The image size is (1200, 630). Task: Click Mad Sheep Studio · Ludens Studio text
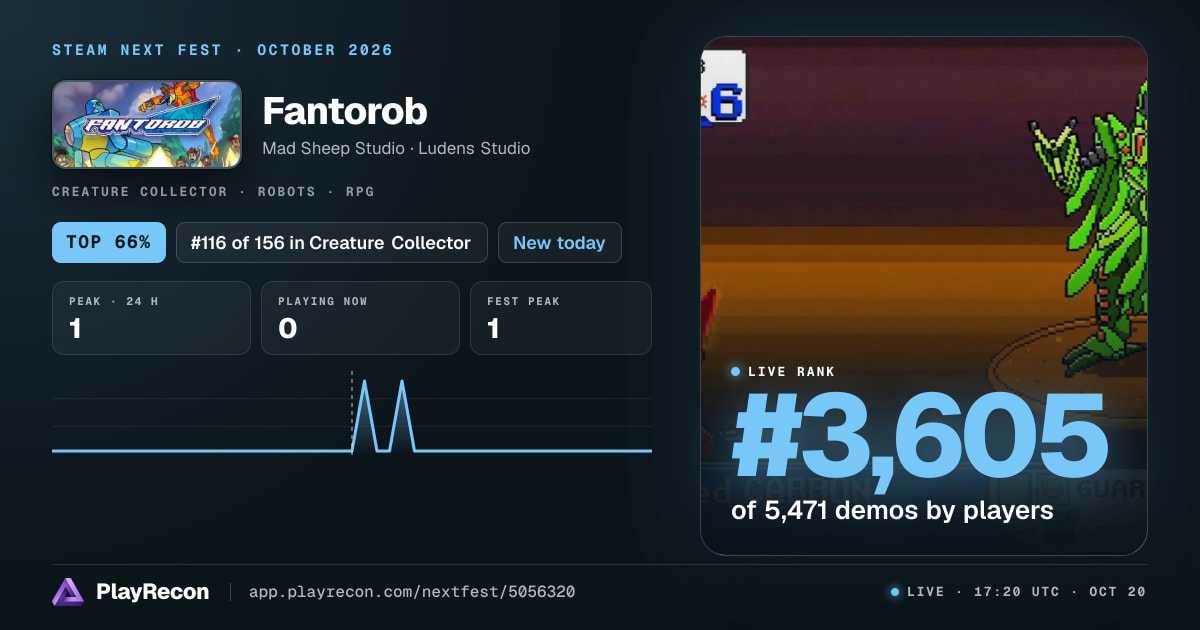click(396, 148)
